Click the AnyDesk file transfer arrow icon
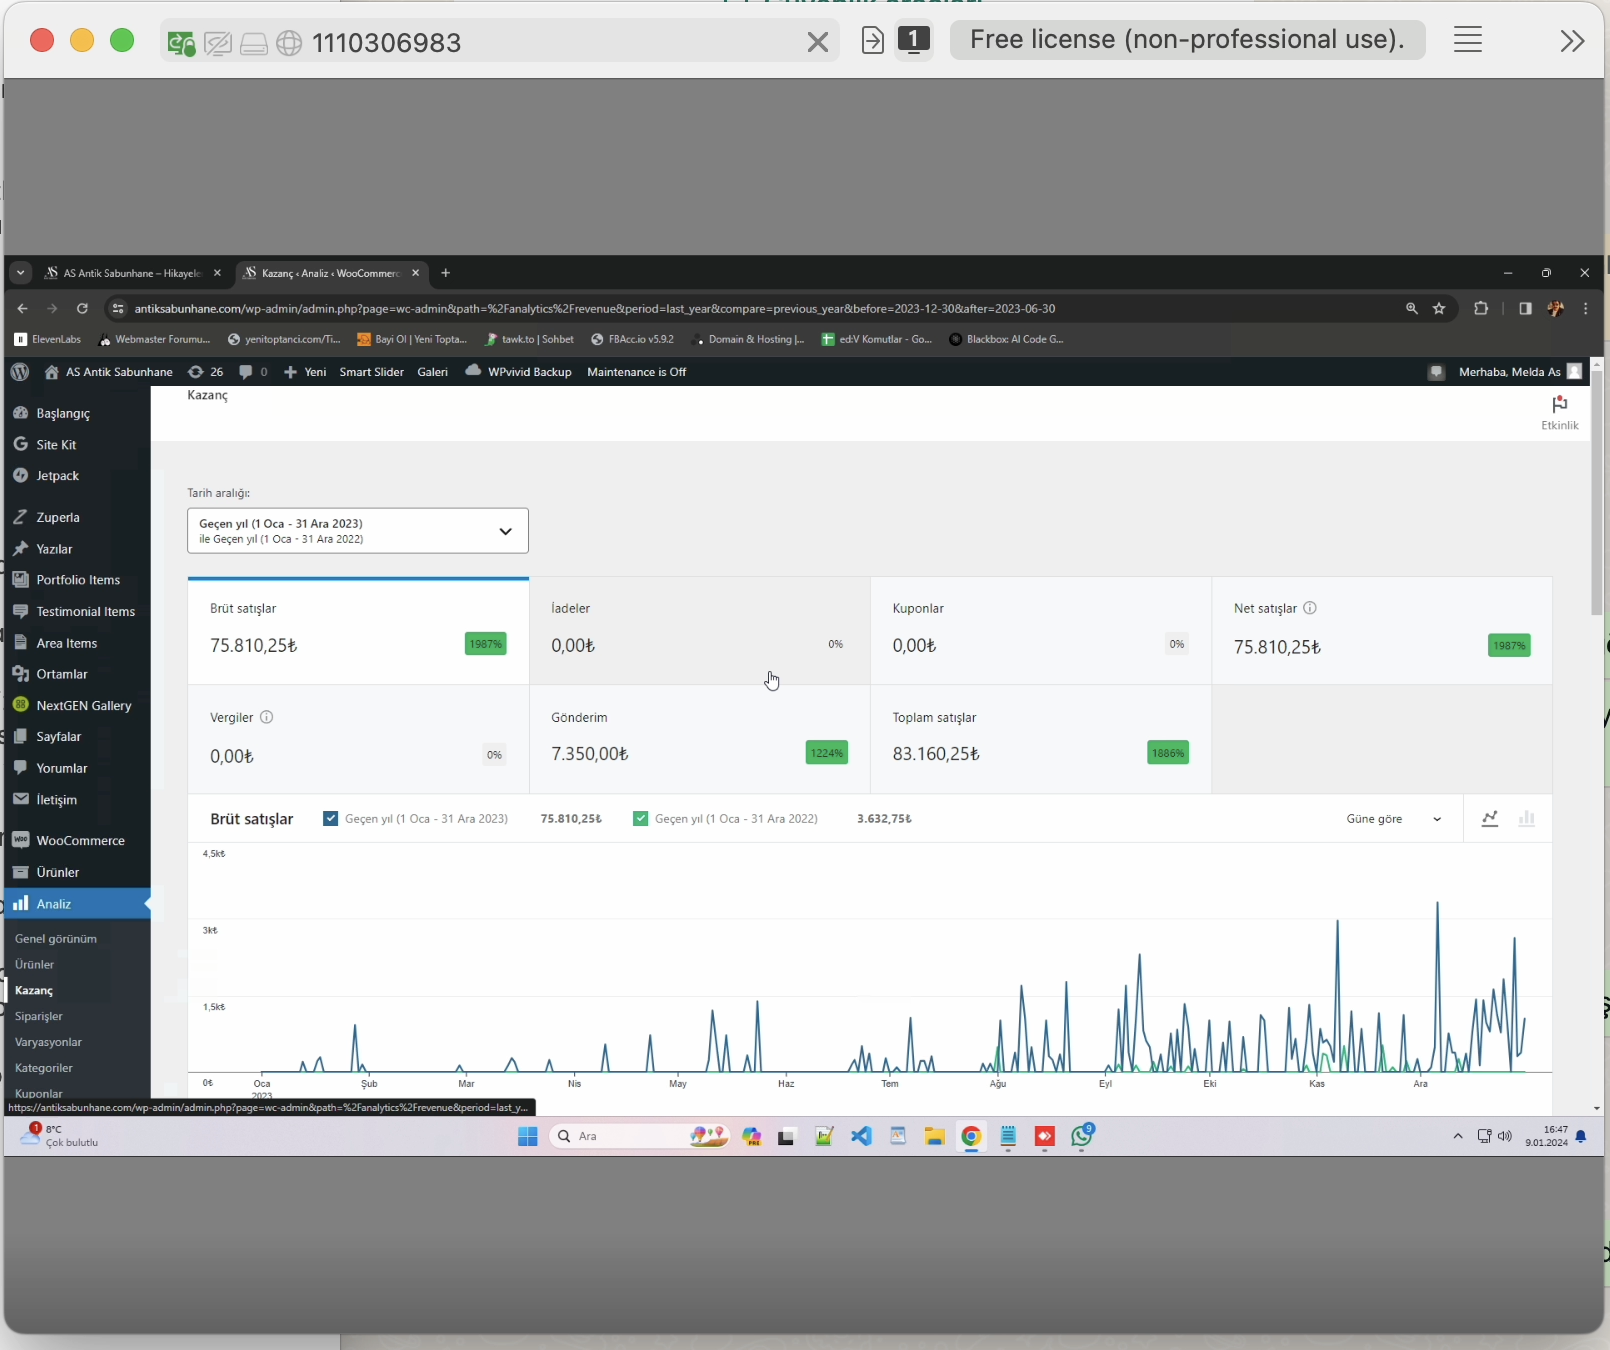Viewport: 1610px width, 1350px height. tap(873, 41)
